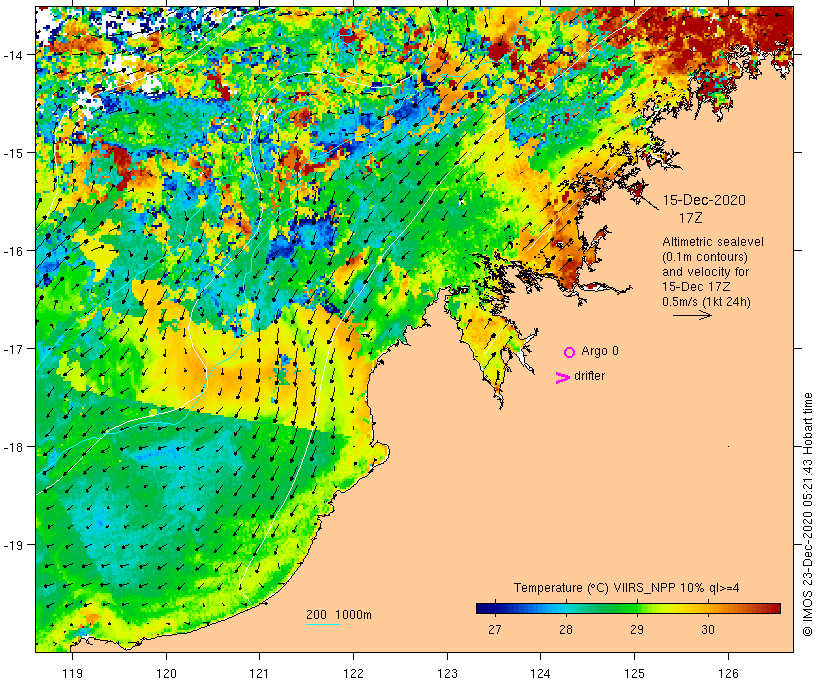Click the longitude label '125'
Screen dimensions: 820x680
pos(635,673)
